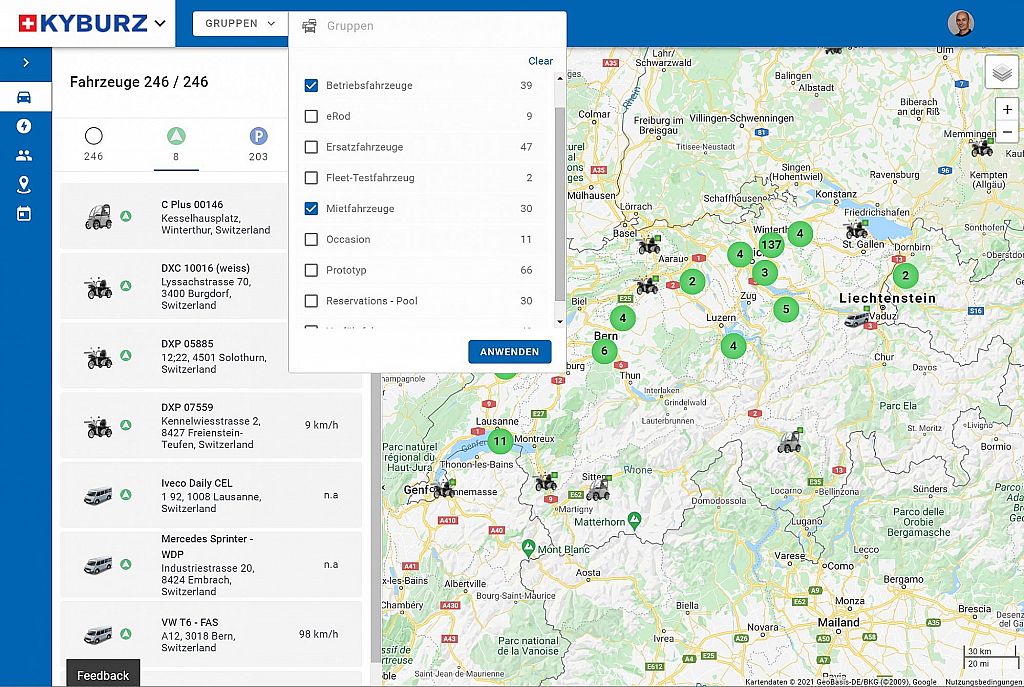Zoom in on the map
Viewport: 1024px width, 687px height.
1006,109
